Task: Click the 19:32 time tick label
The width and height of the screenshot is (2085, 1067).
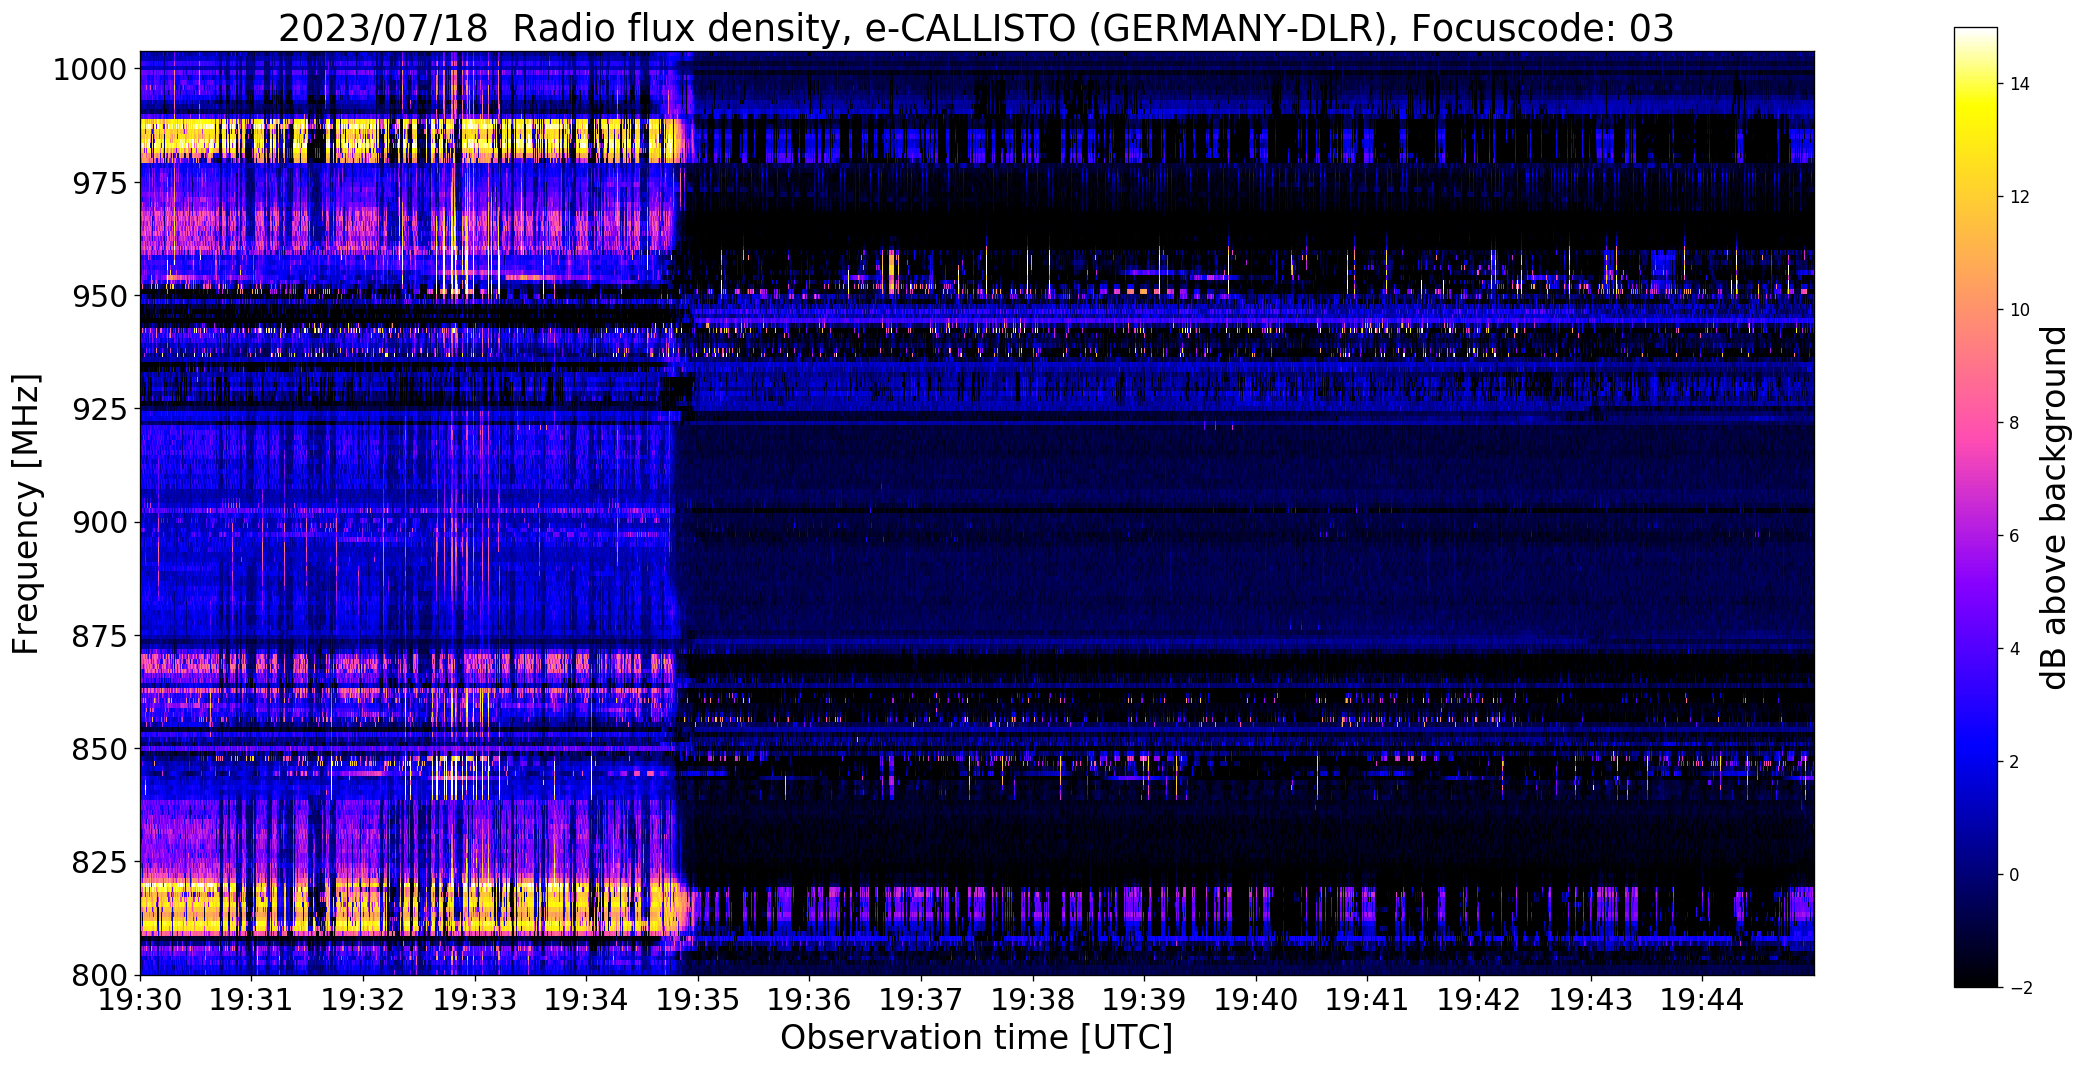Action: coord(364,999)
